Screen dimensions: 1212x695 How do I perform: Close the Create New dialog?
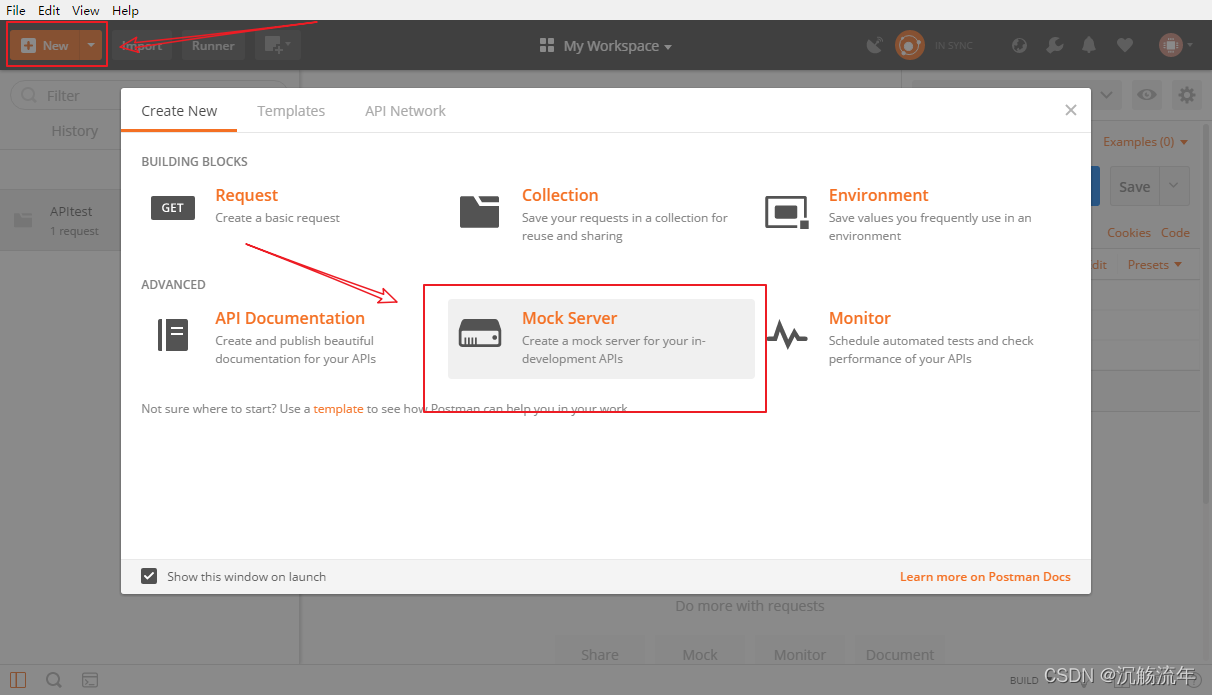click(x=1071, y=110)
